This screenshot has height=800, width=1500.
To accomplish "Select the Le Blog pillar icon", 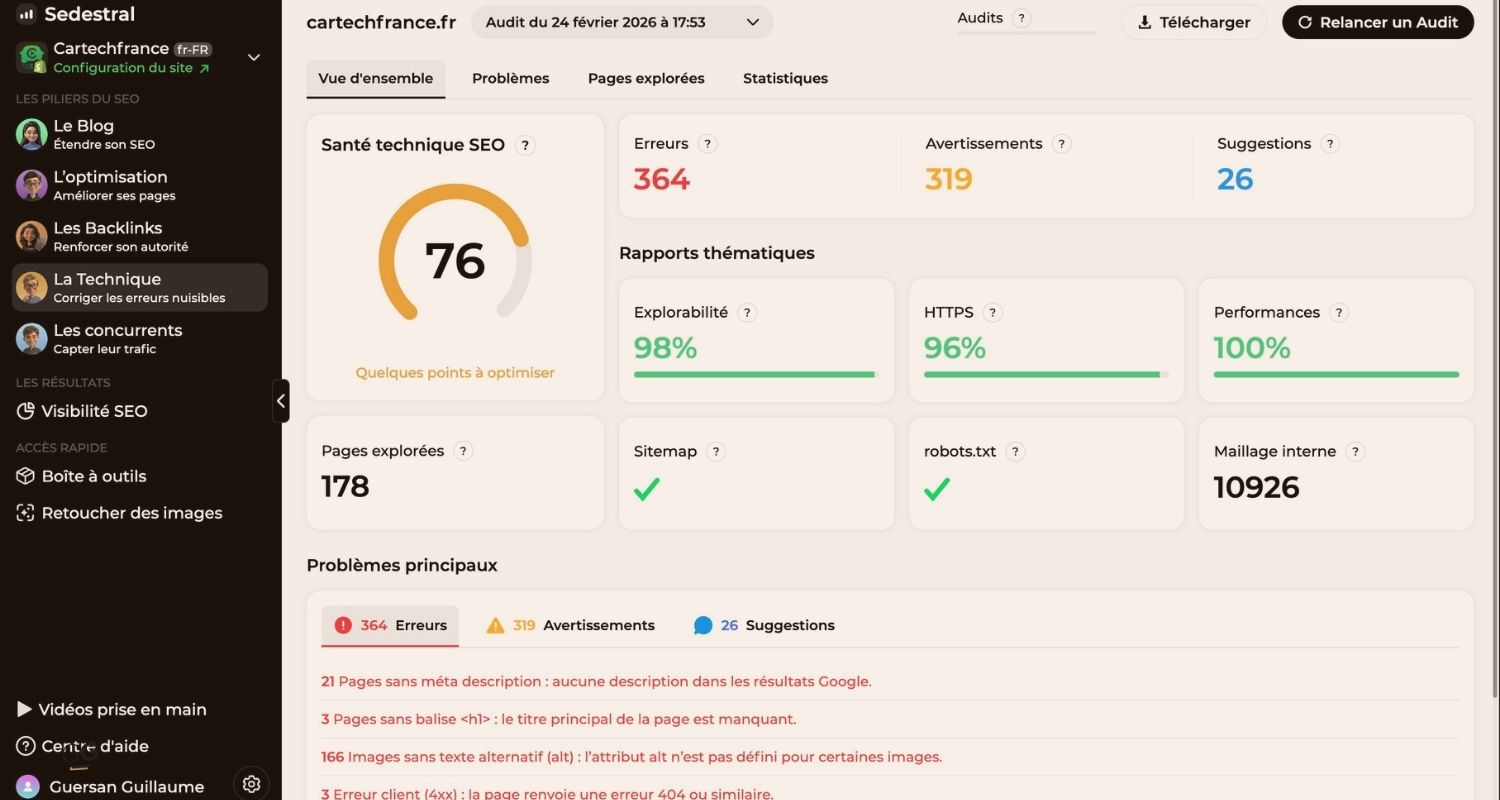I will [x=30, y=133].
